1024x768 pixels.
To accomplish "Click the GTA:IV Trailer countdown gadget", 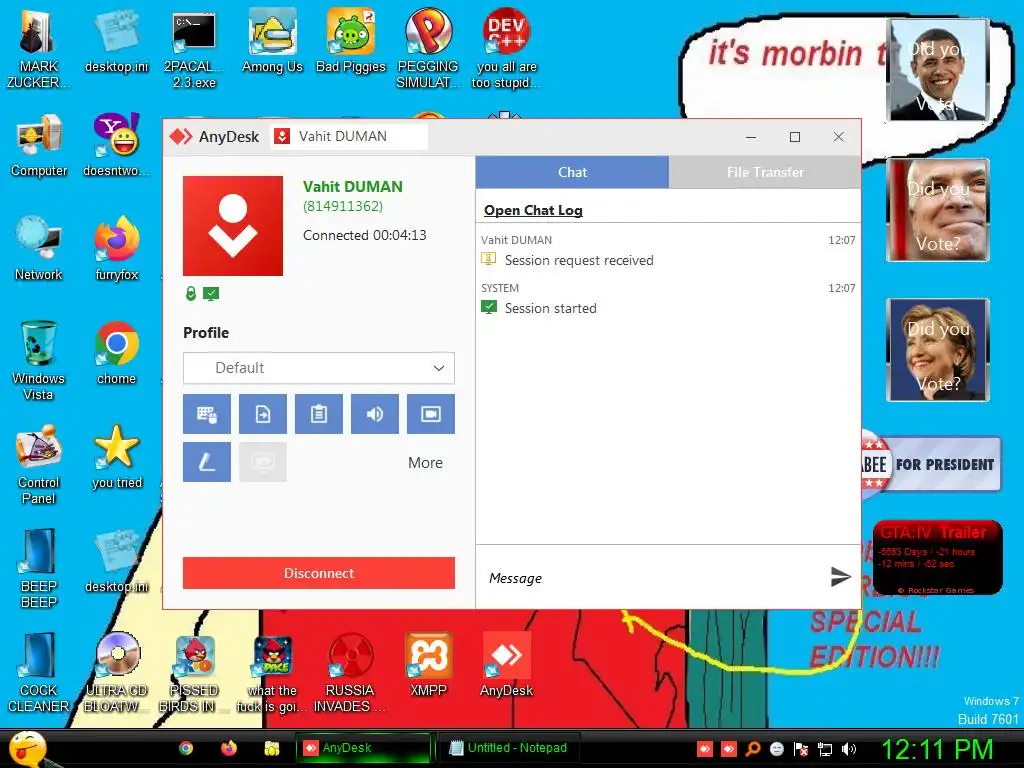I will (x=937, y=557).
